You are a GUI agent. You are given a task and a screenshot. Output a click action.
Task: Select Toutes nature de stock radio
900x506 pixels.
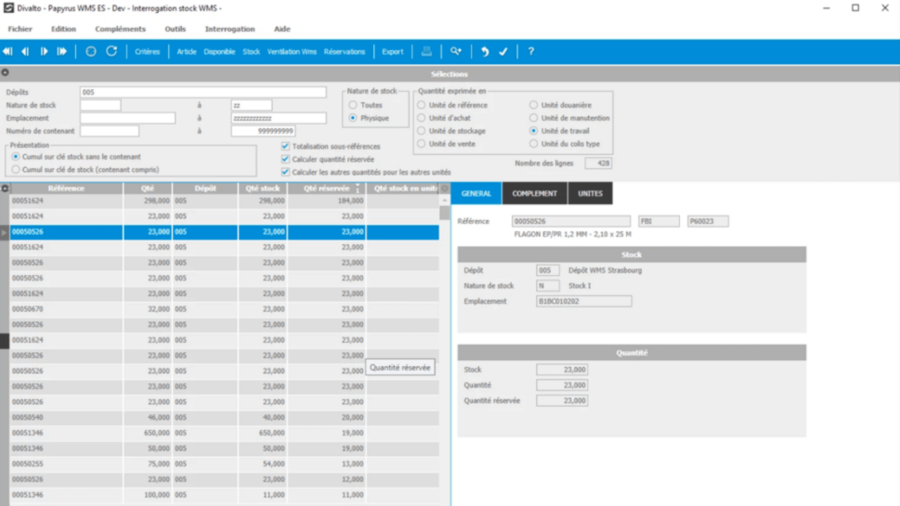coord(353,105)
